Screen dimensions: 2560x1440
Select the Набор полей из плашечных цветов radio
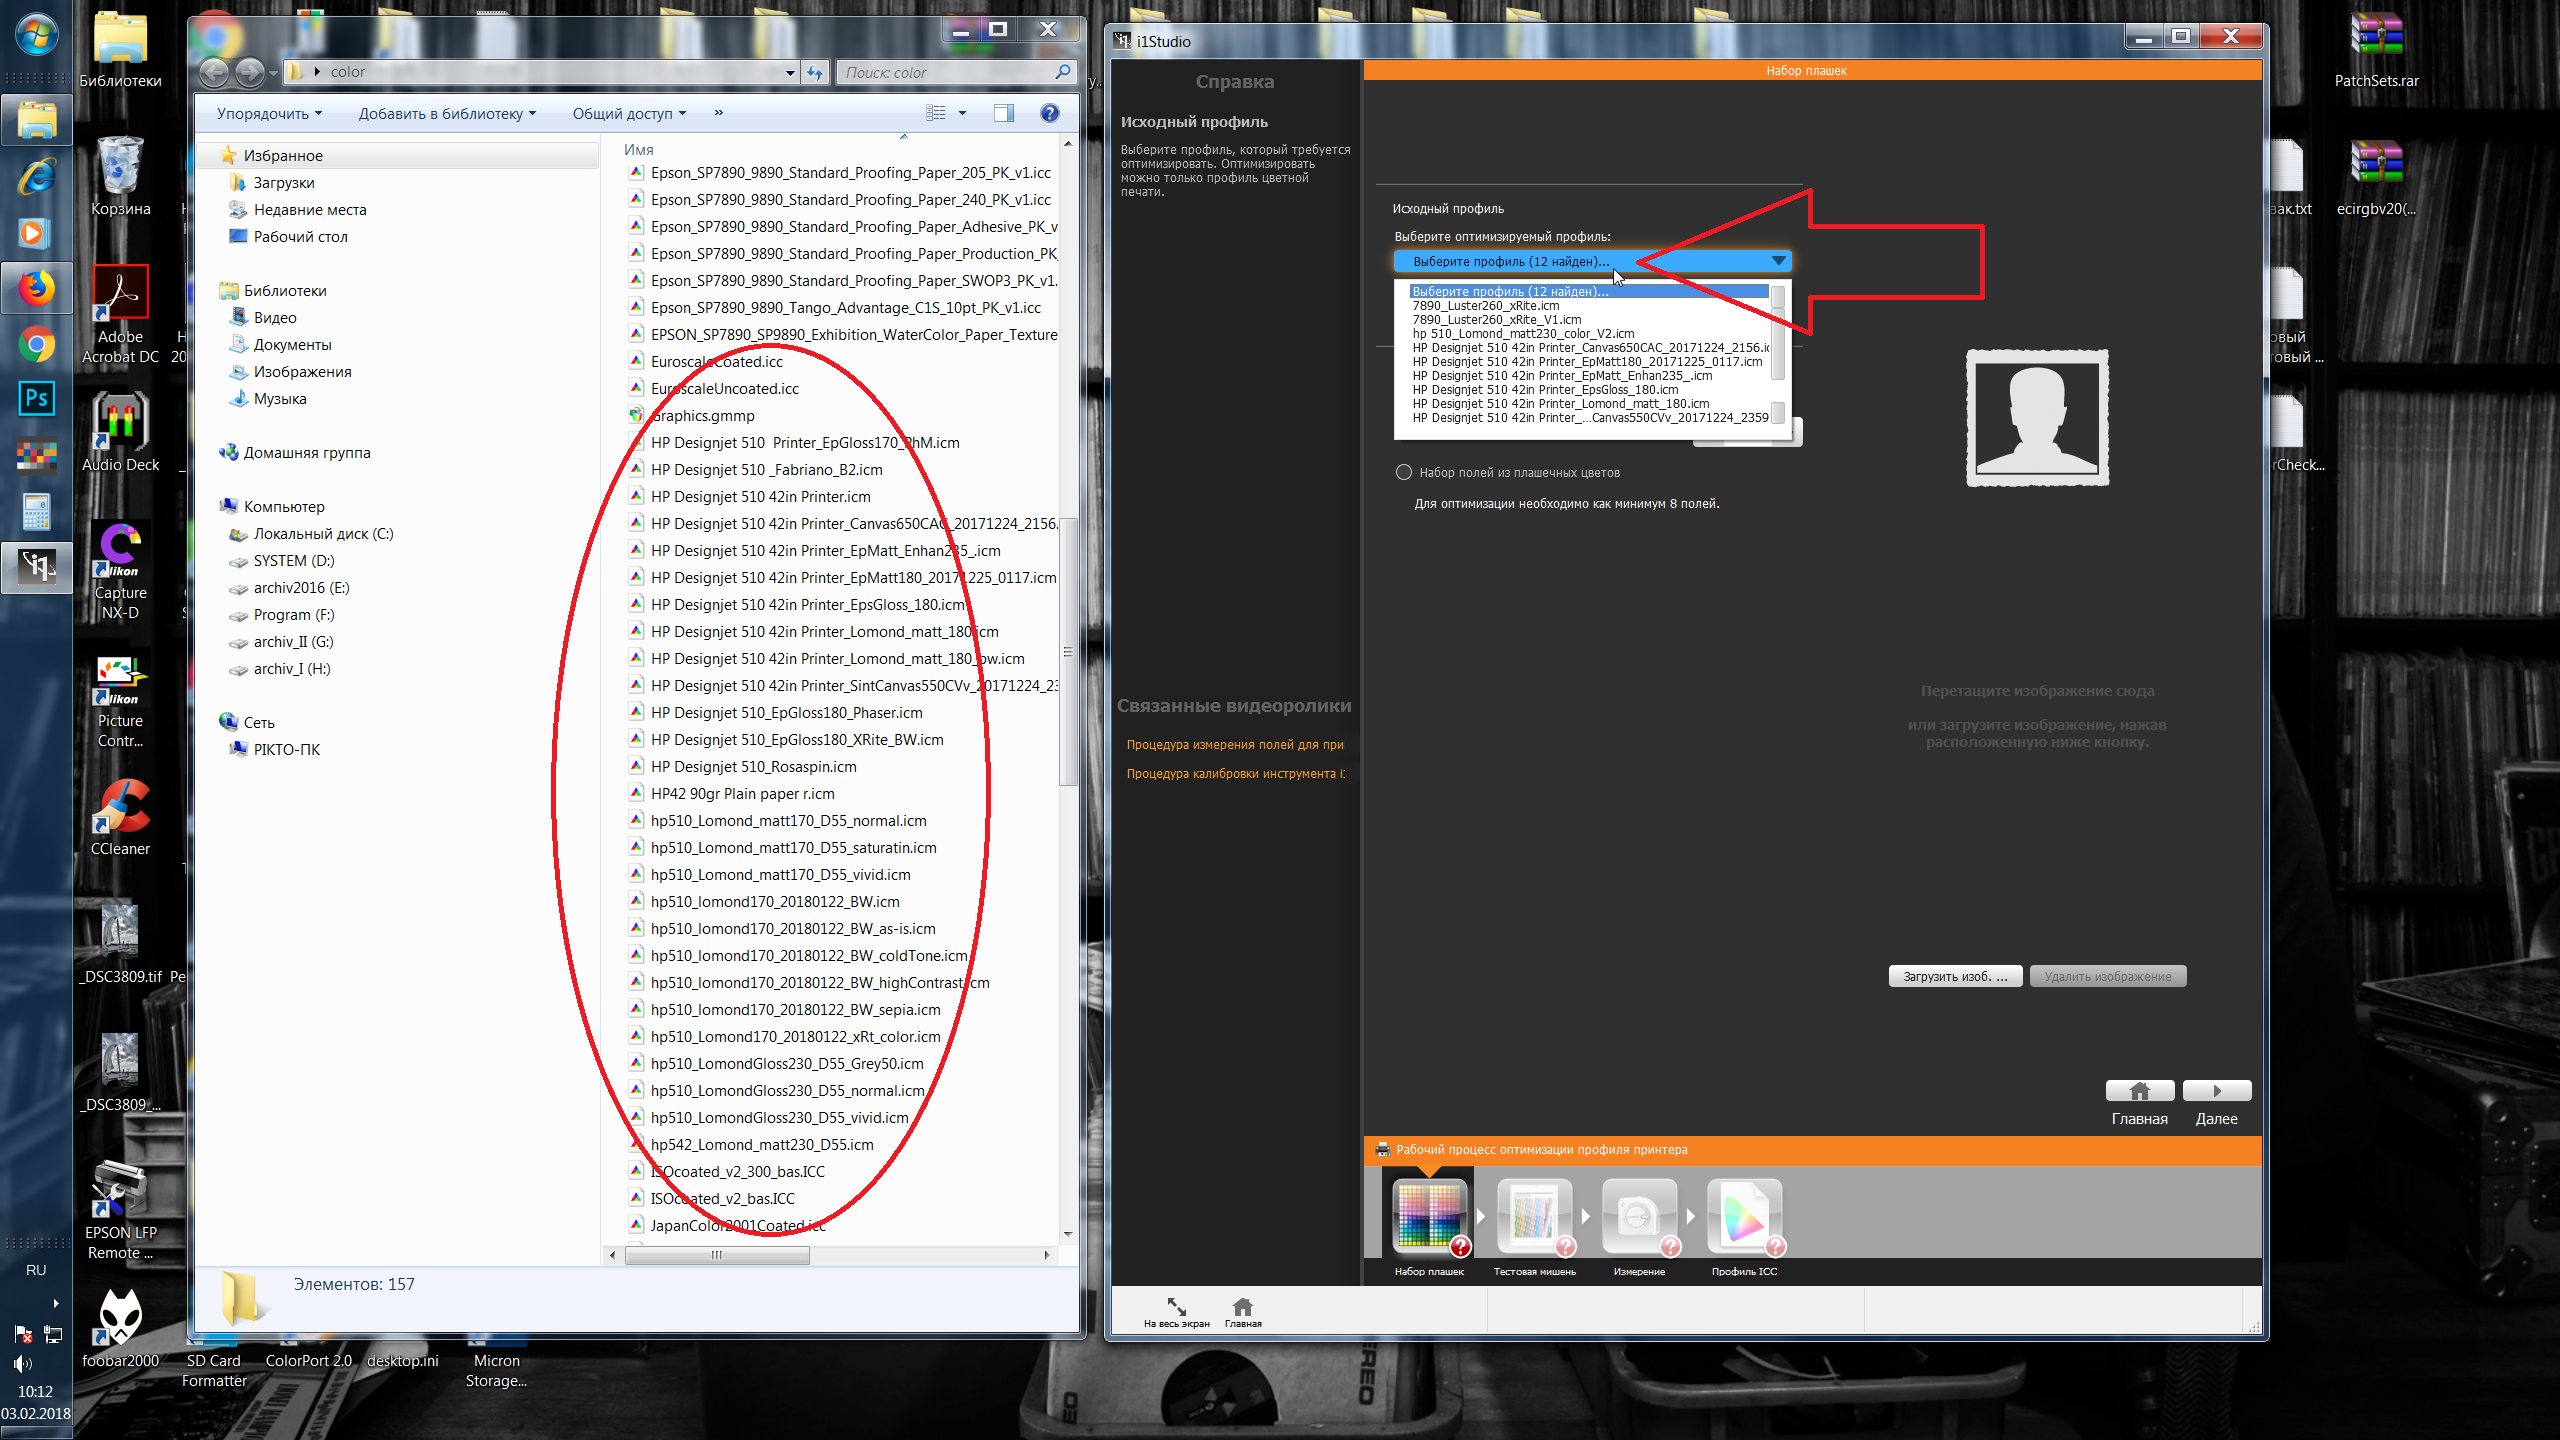tap(1404, 472)
